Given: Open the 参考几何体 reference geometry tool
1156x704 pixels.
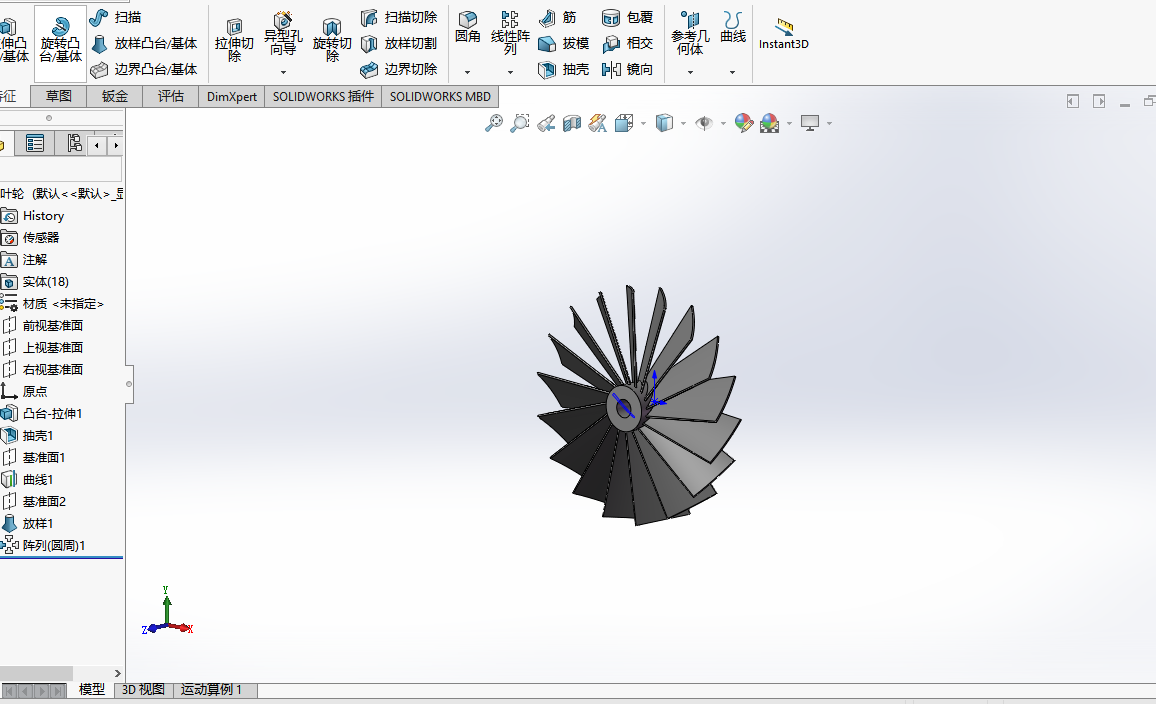Looking at the screenshot, I should (690, 33).
